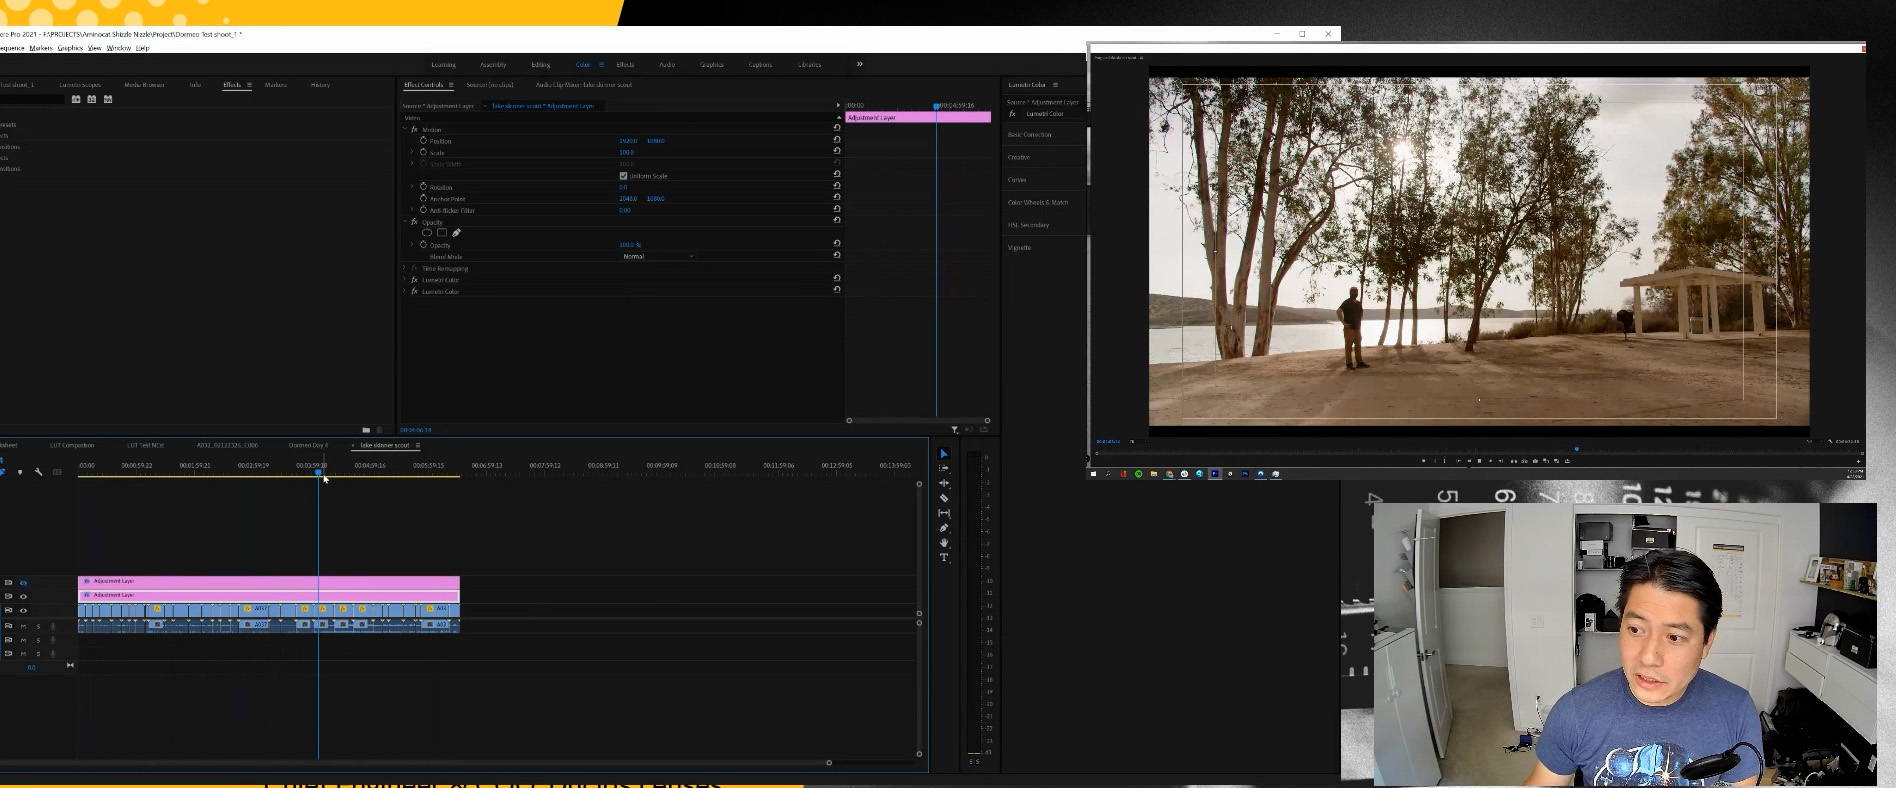
Task: Click the 32-bit Color effects filter icon
Action: point(92,99)
